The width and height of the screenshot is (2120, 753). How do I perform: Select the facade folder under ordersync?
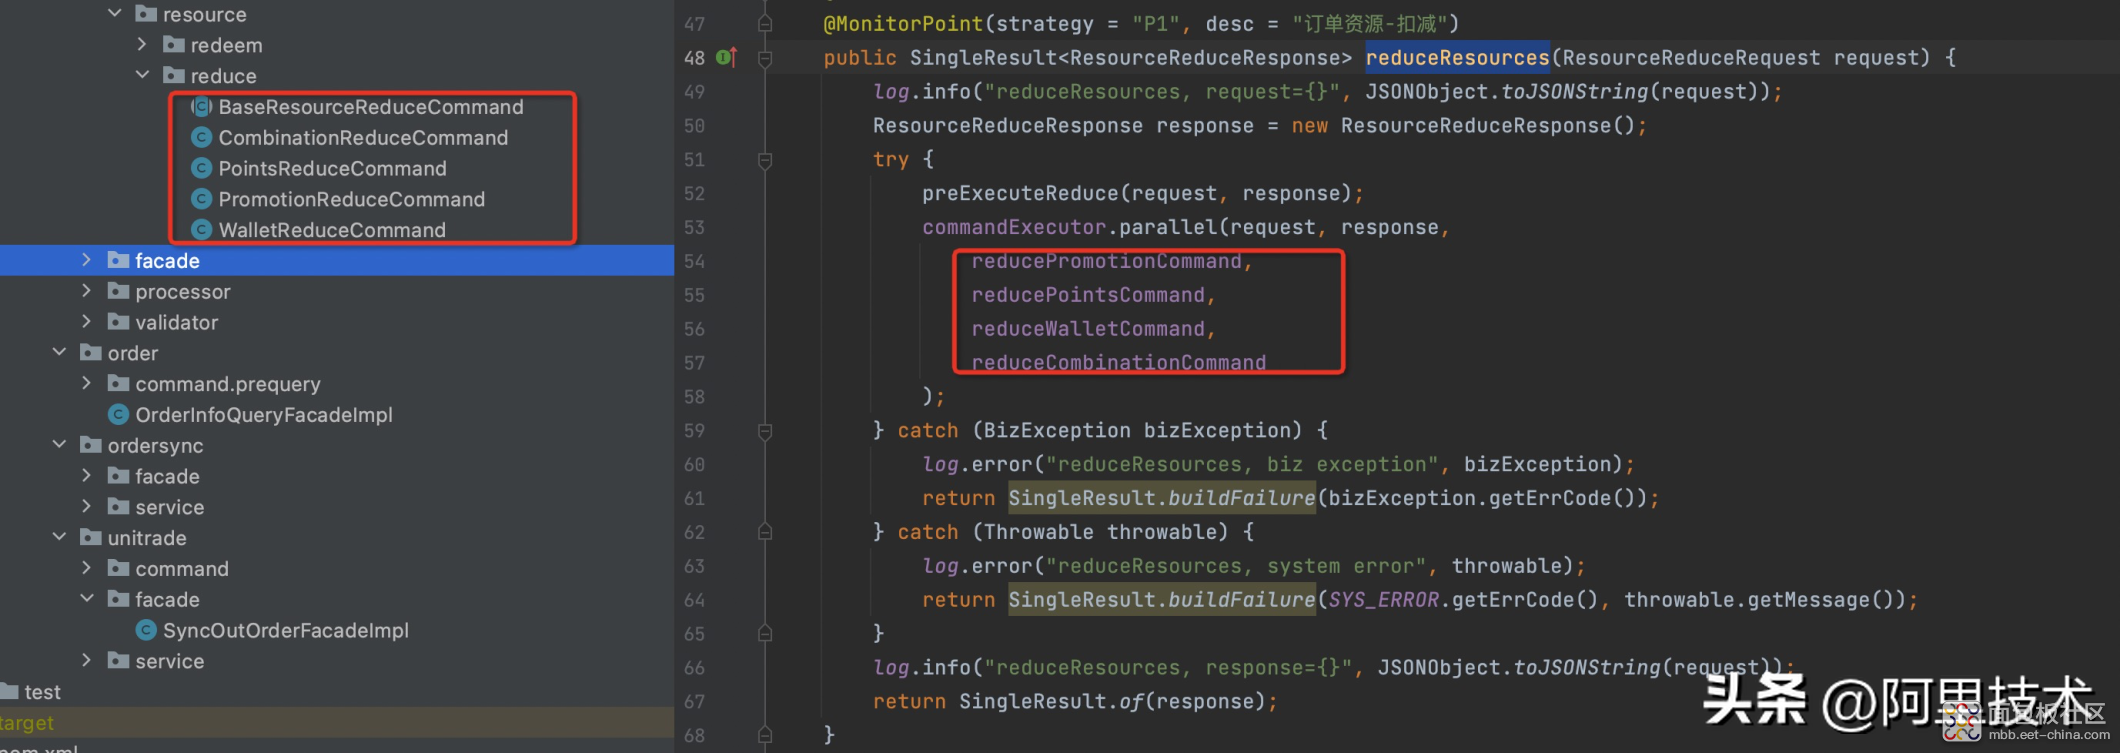(167, 477)
